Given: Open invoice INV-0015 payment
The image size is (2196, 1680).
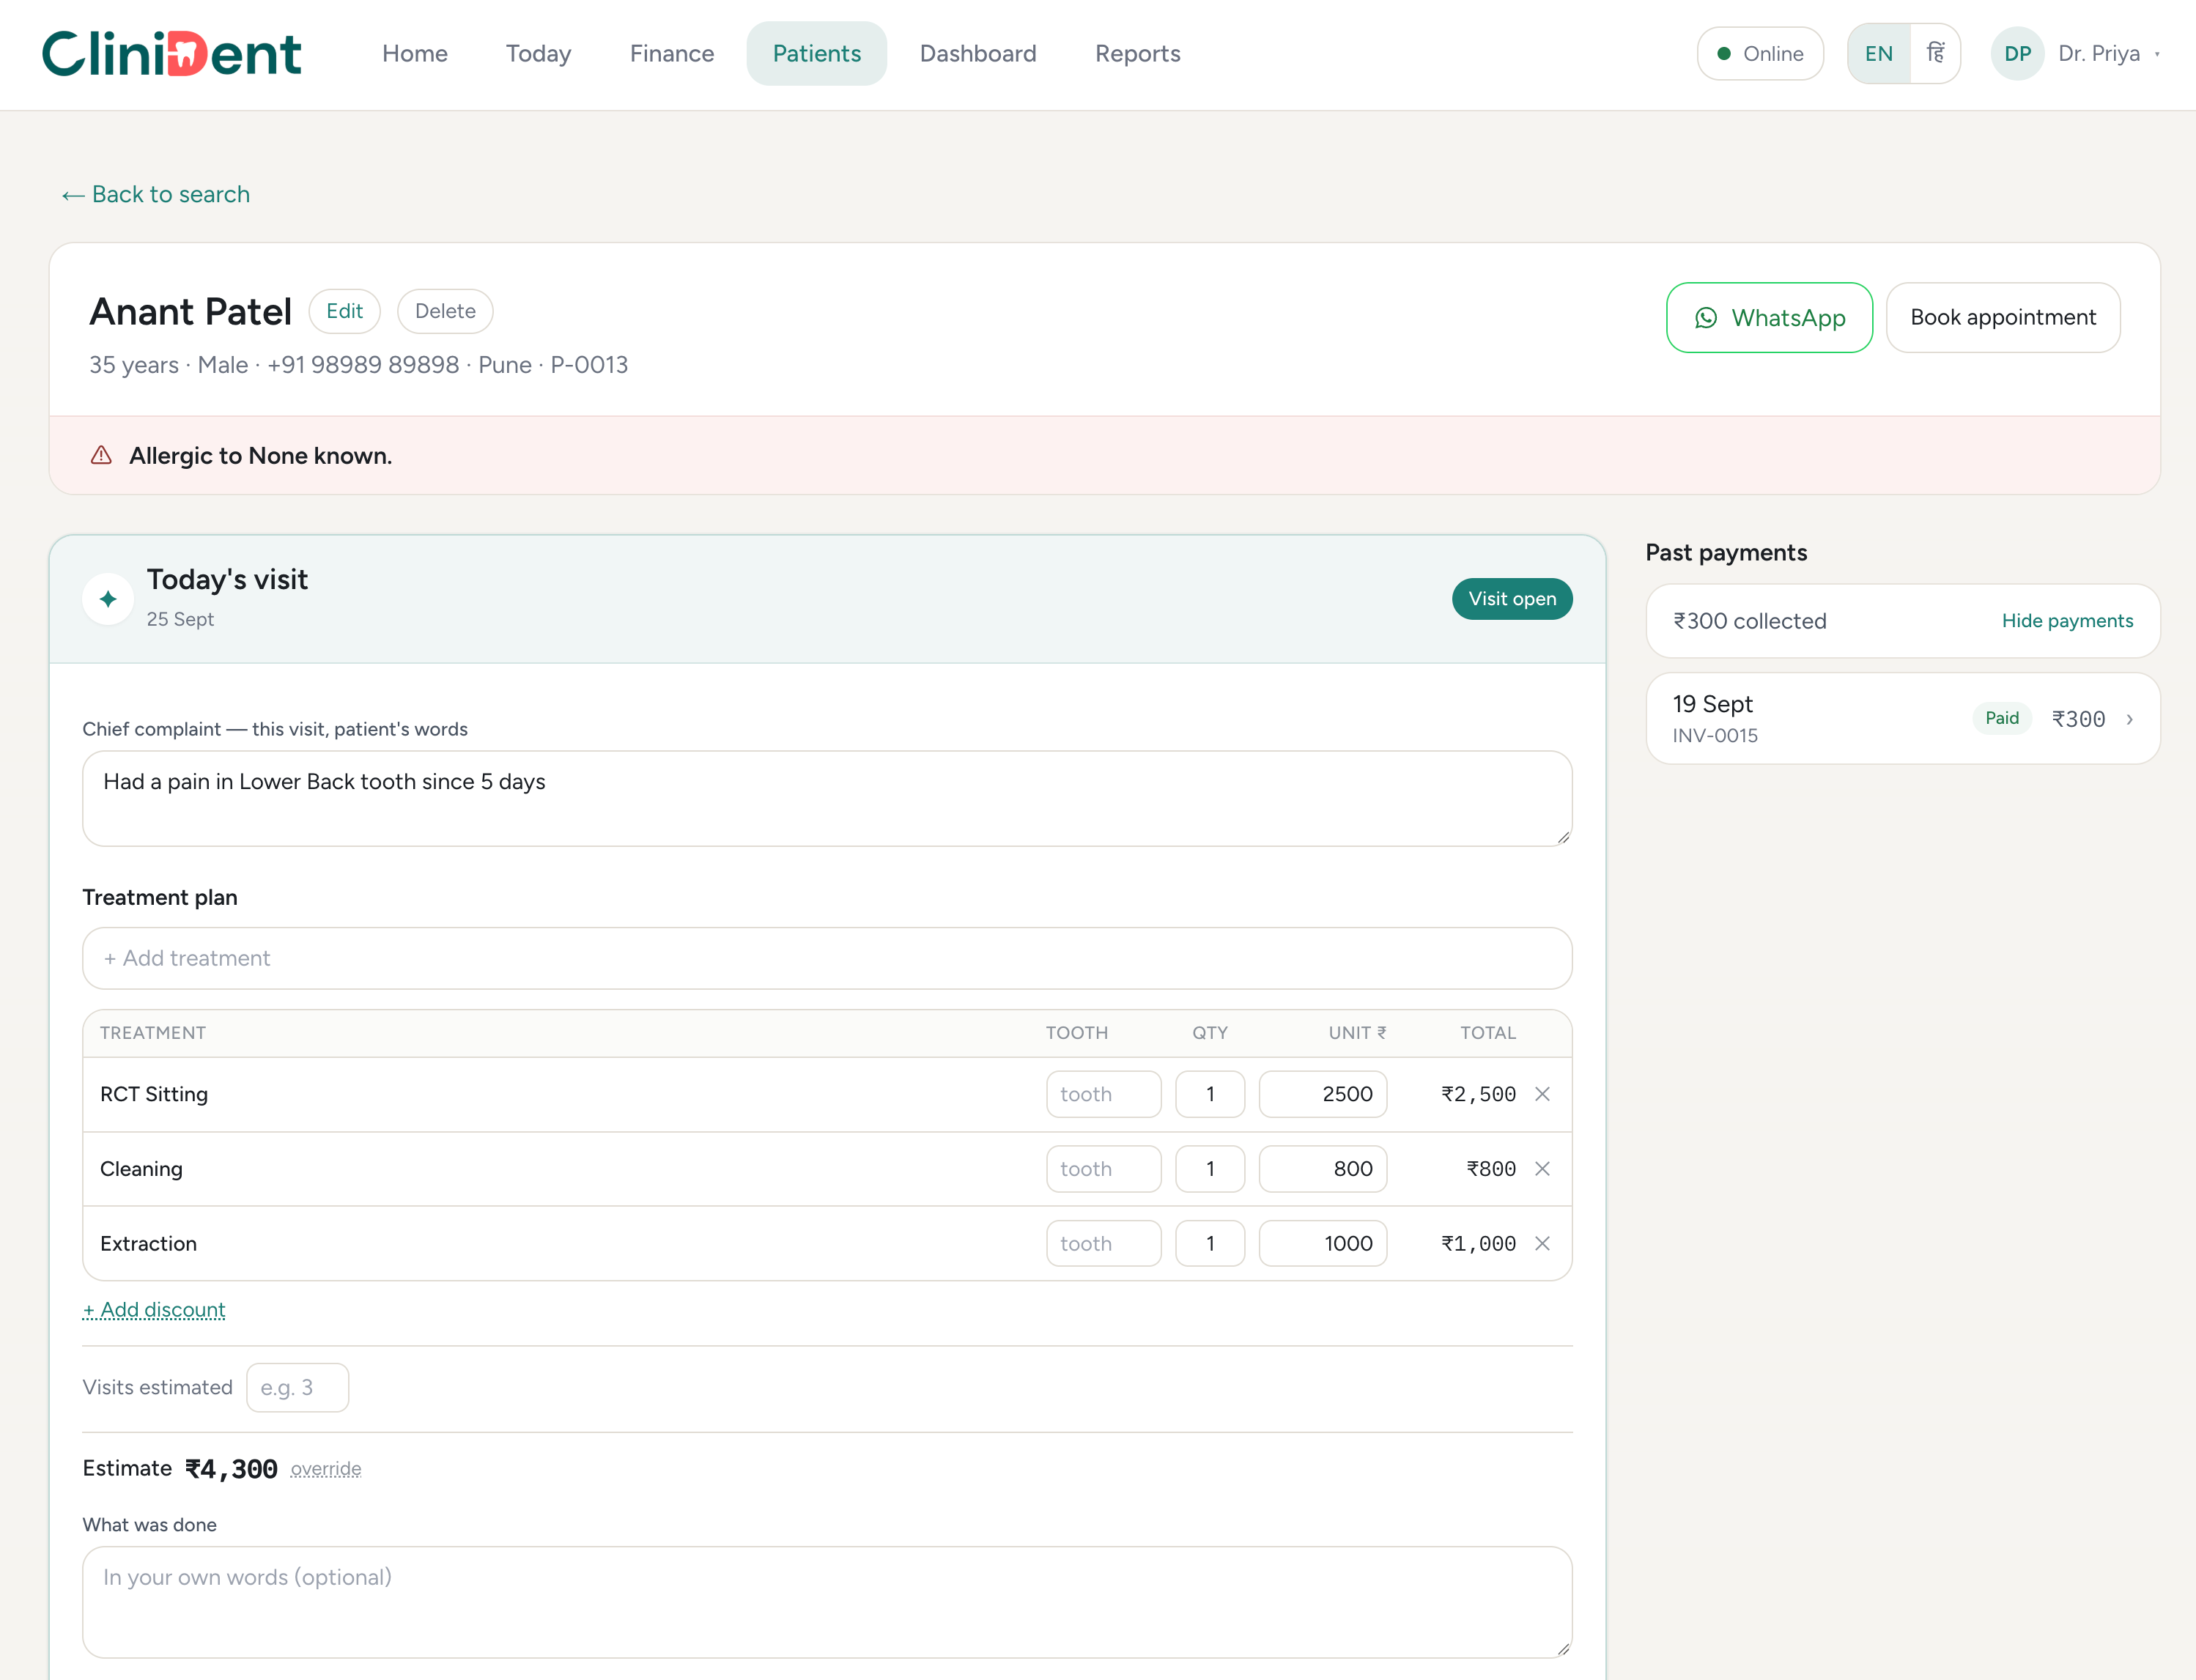Looking at the screenshot, I should click(x=1903, y=718).
